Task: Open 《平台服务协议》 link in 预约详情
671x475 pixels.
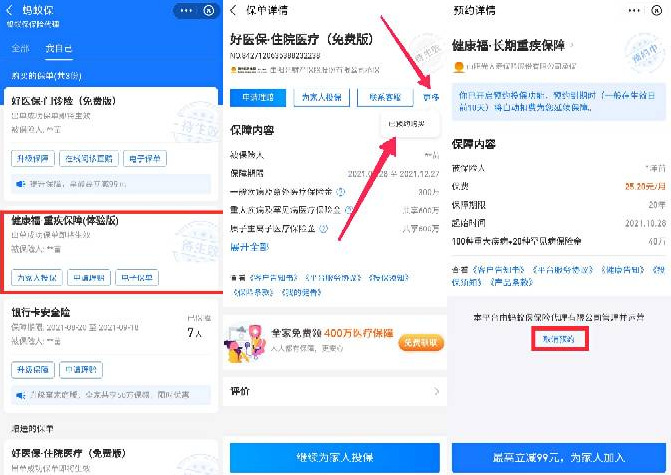Action: pos(562,270)
